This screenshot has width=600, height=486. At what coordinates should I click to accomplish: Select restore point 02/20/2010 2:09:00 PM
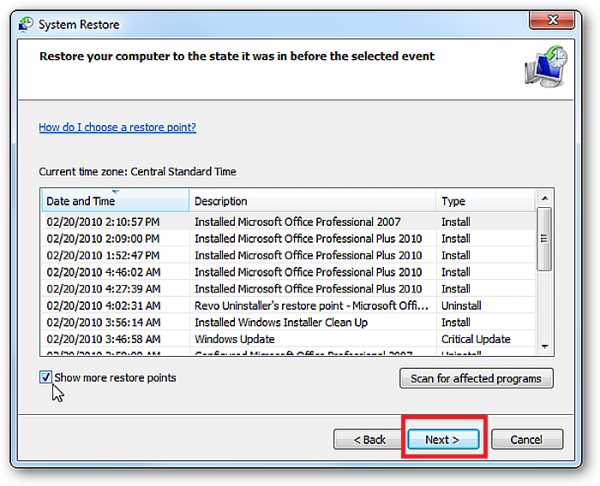pos(288,239)
